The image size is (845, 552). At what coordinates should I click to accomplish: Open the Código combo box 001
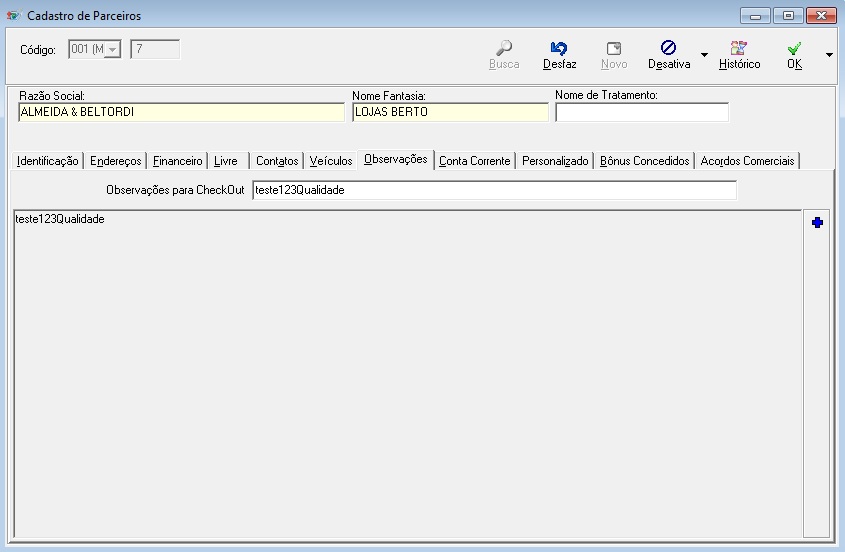[x=95, y=49]
